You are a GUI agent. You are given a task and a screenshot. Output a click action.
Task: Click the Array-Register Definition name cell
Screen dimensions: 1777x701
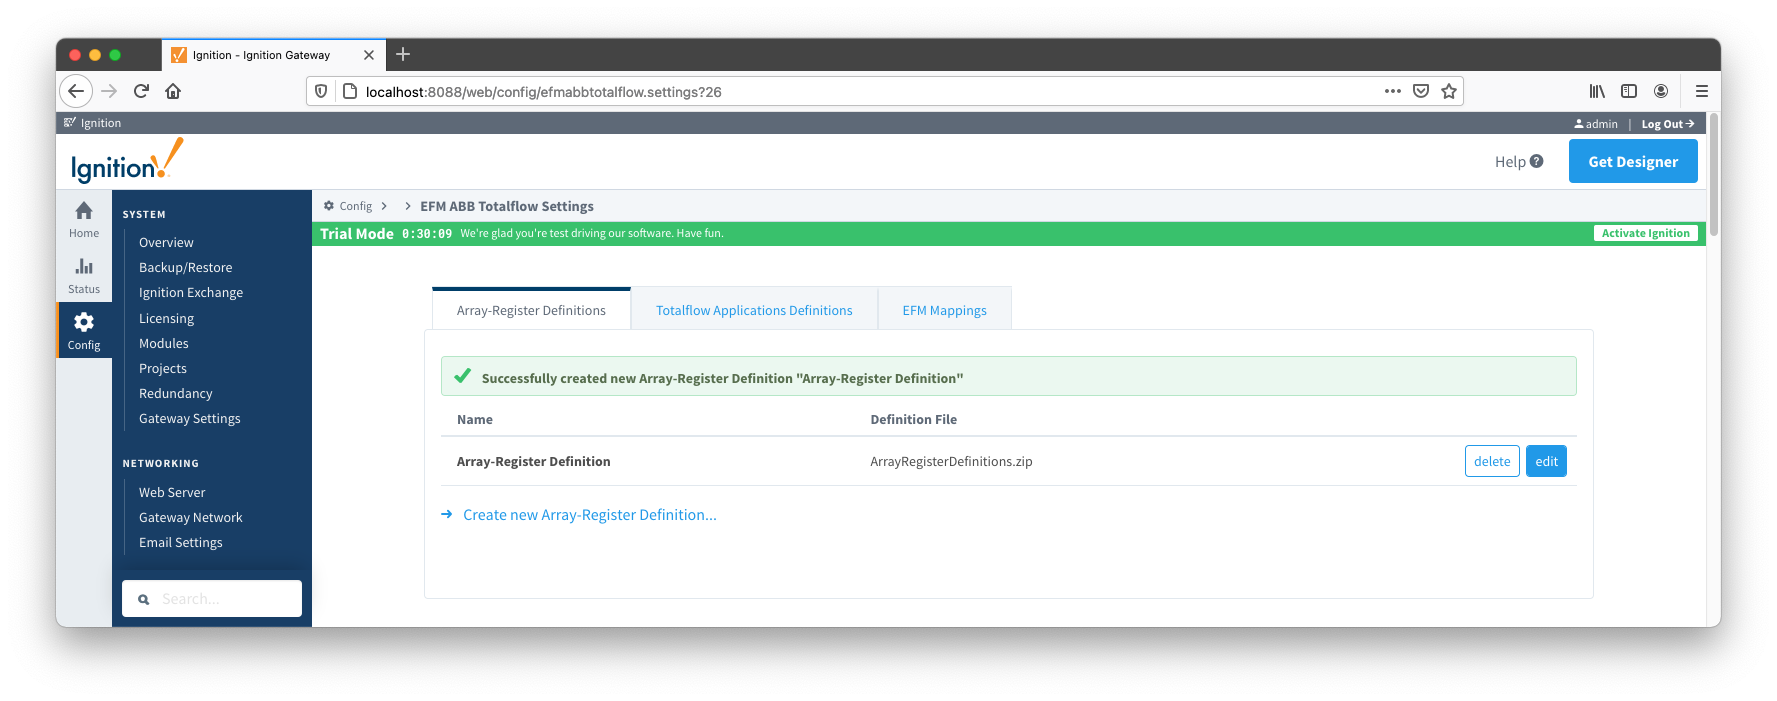[533, 461]
